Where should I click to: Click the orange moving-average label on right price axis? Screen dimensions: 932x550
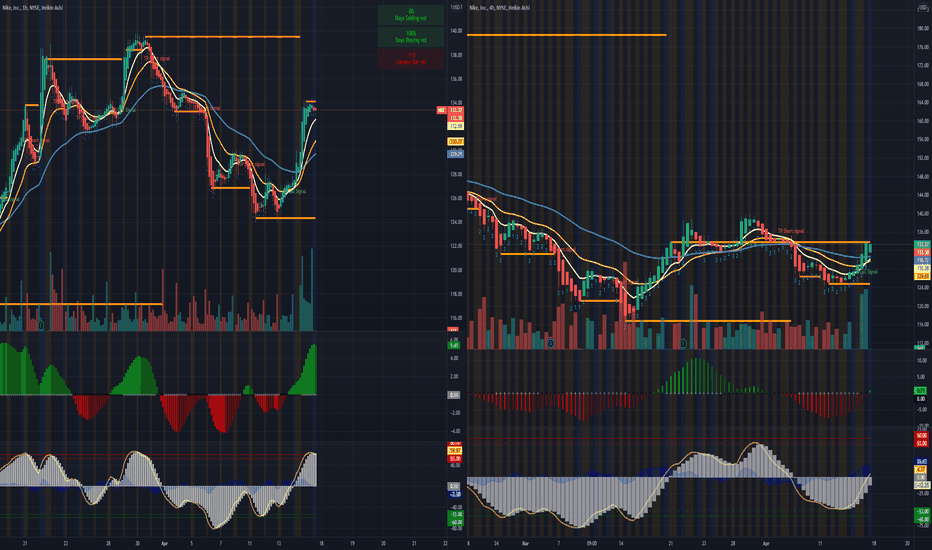(922, 276)
